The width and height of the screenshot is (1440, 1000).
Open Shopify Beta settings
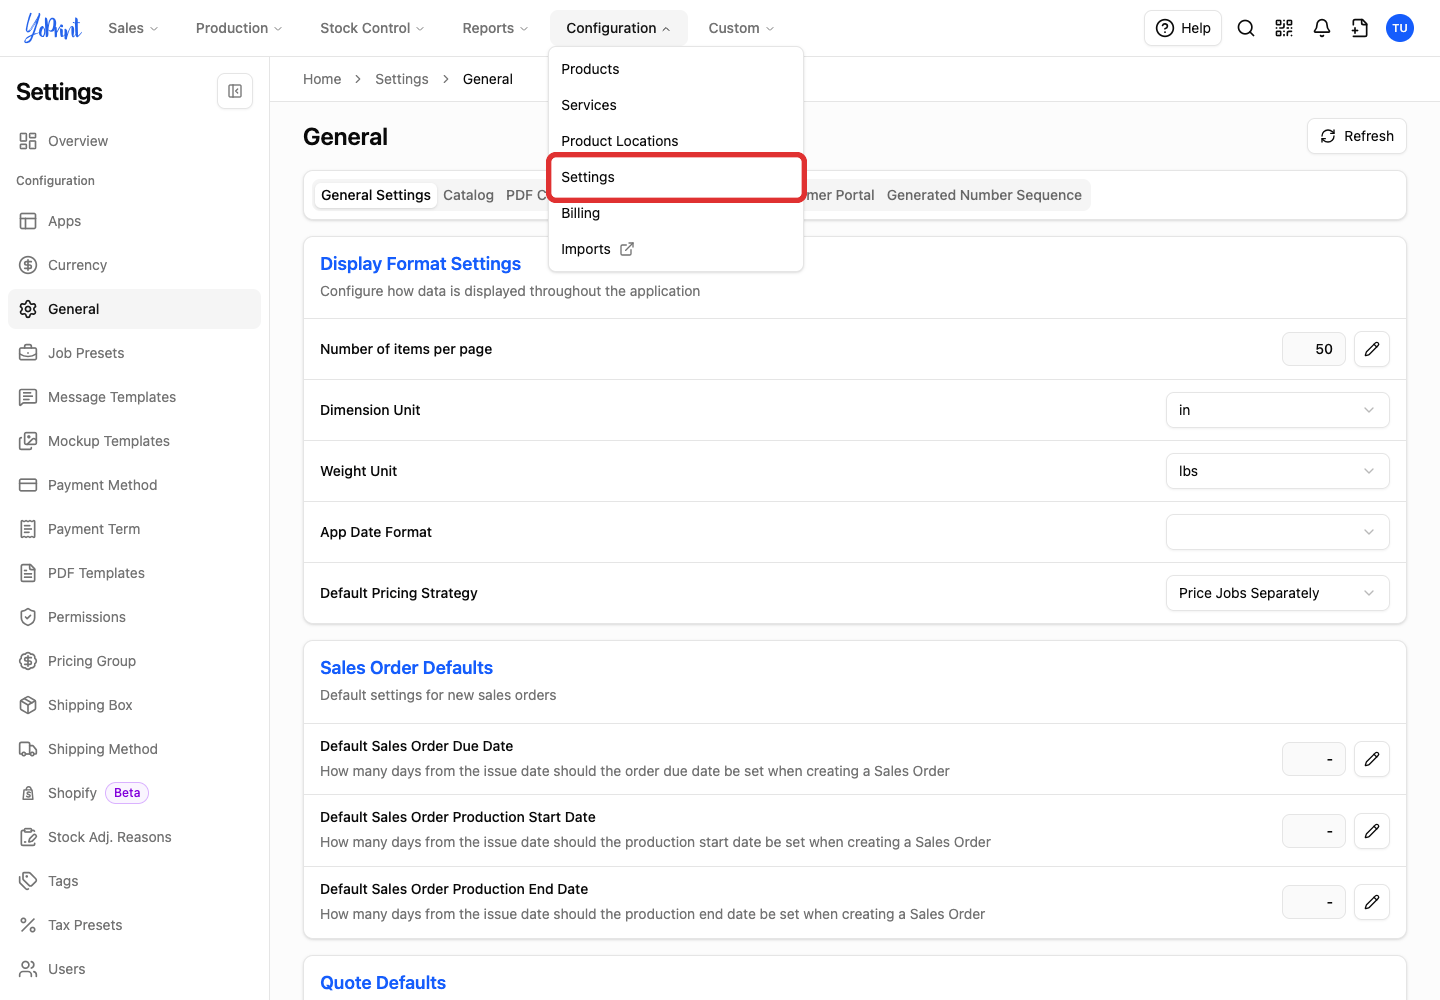pos(134,793)
